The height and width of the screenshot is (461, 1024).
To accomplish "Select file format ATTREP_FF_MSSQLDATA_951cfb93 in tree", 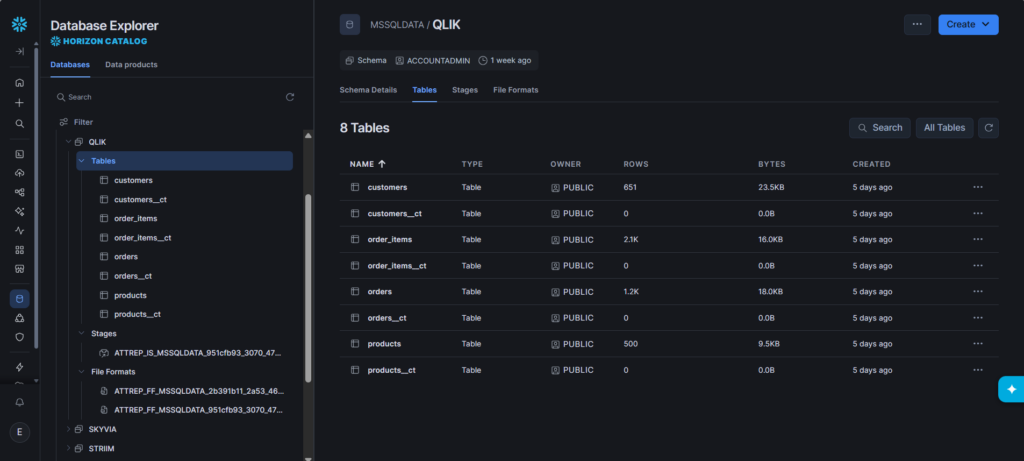I will point(199,410).
